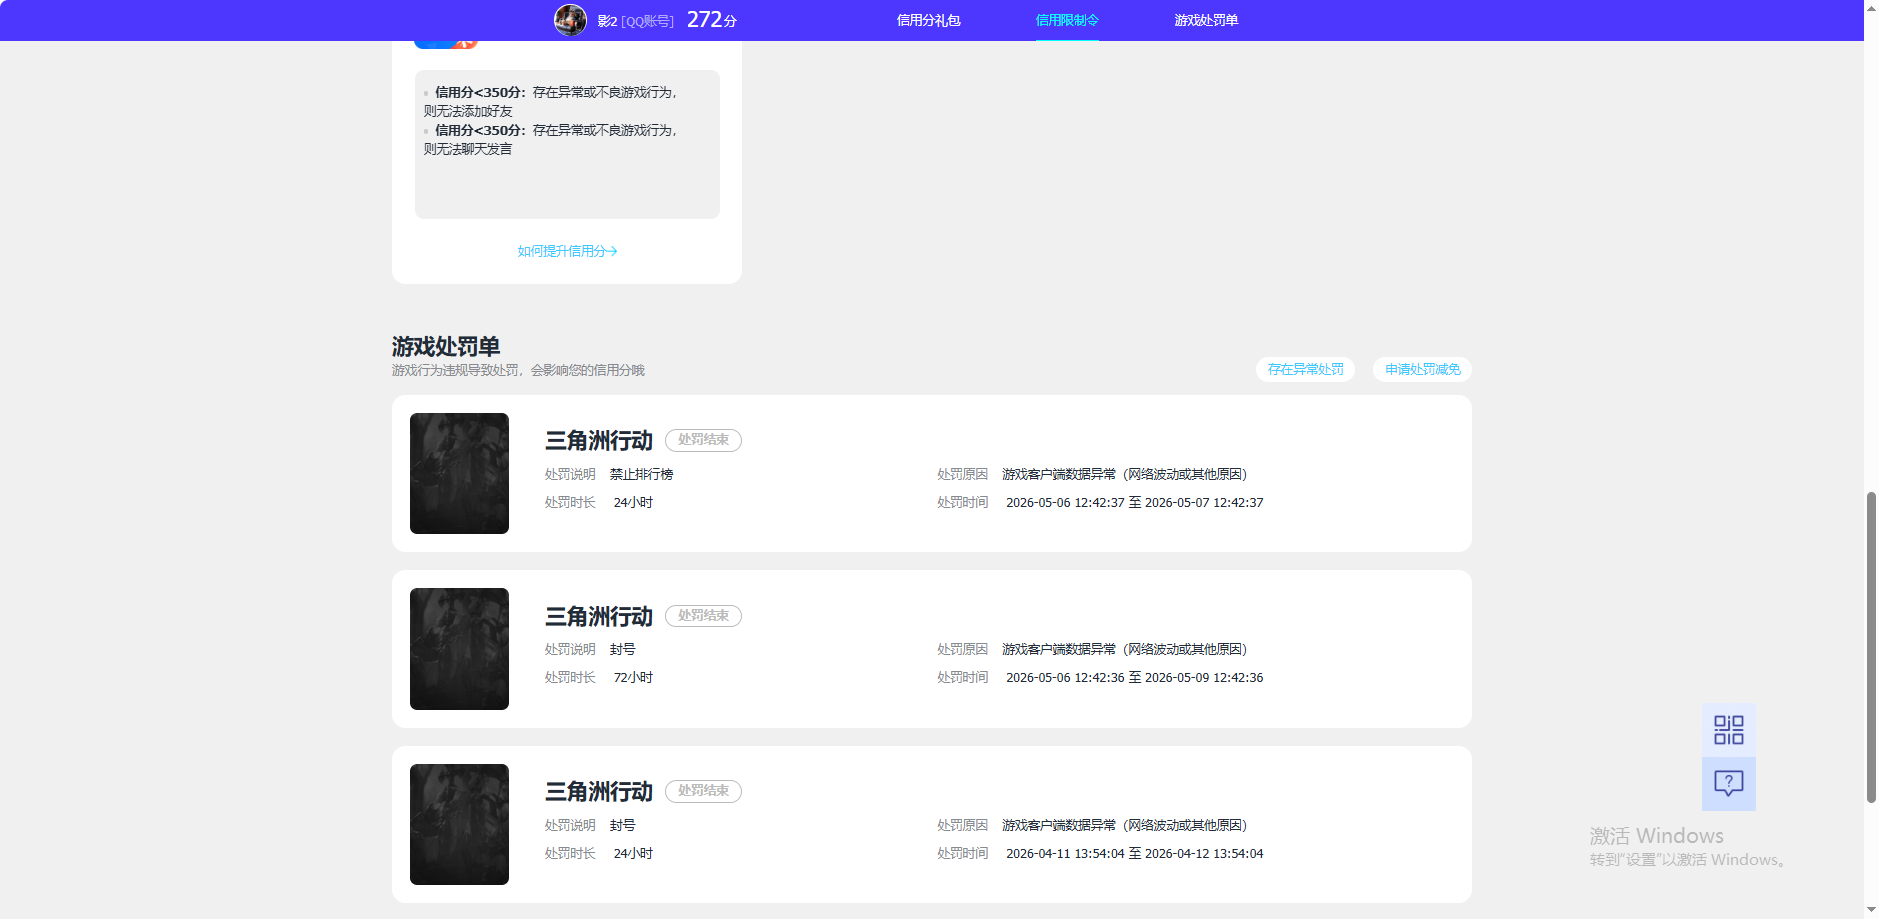Open 如何提升信用分 link
1879x919 pixels.
pos(567,251)
